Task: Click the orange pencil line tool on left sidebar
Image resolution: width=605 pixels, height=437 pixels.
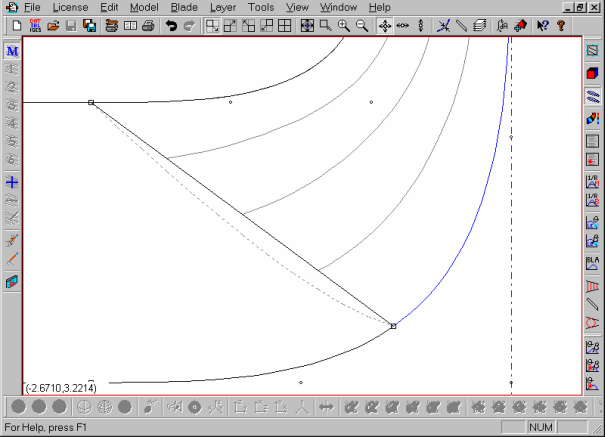Action: click(x=12, y=259)
